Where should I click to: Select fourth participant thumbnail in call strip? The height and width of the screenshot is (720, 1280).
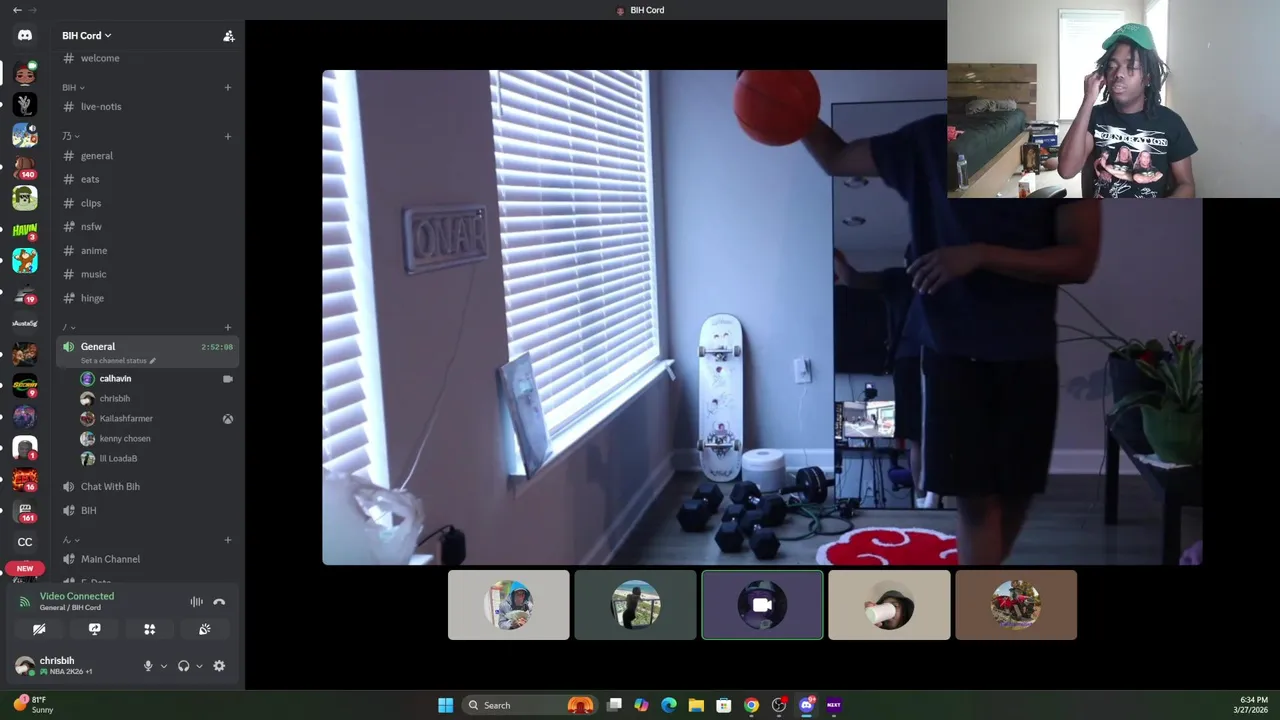pyautogui.click(x=889, y=605)
